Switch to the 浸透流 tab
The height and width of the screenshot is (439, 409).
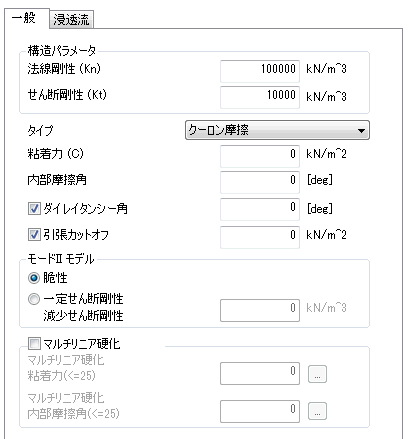point(71,20)
